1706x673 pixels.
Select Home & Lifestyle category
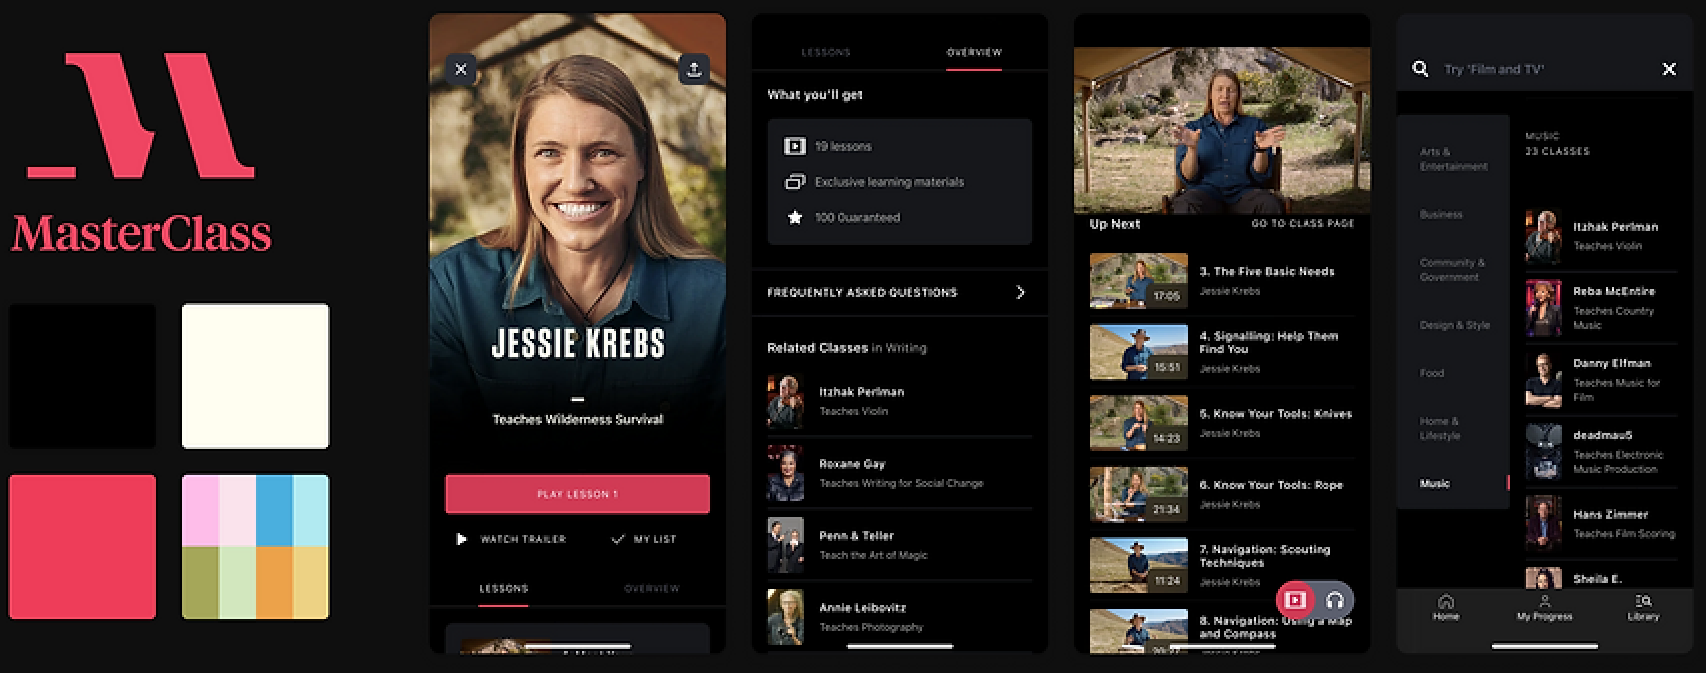tap(1440, 428)
